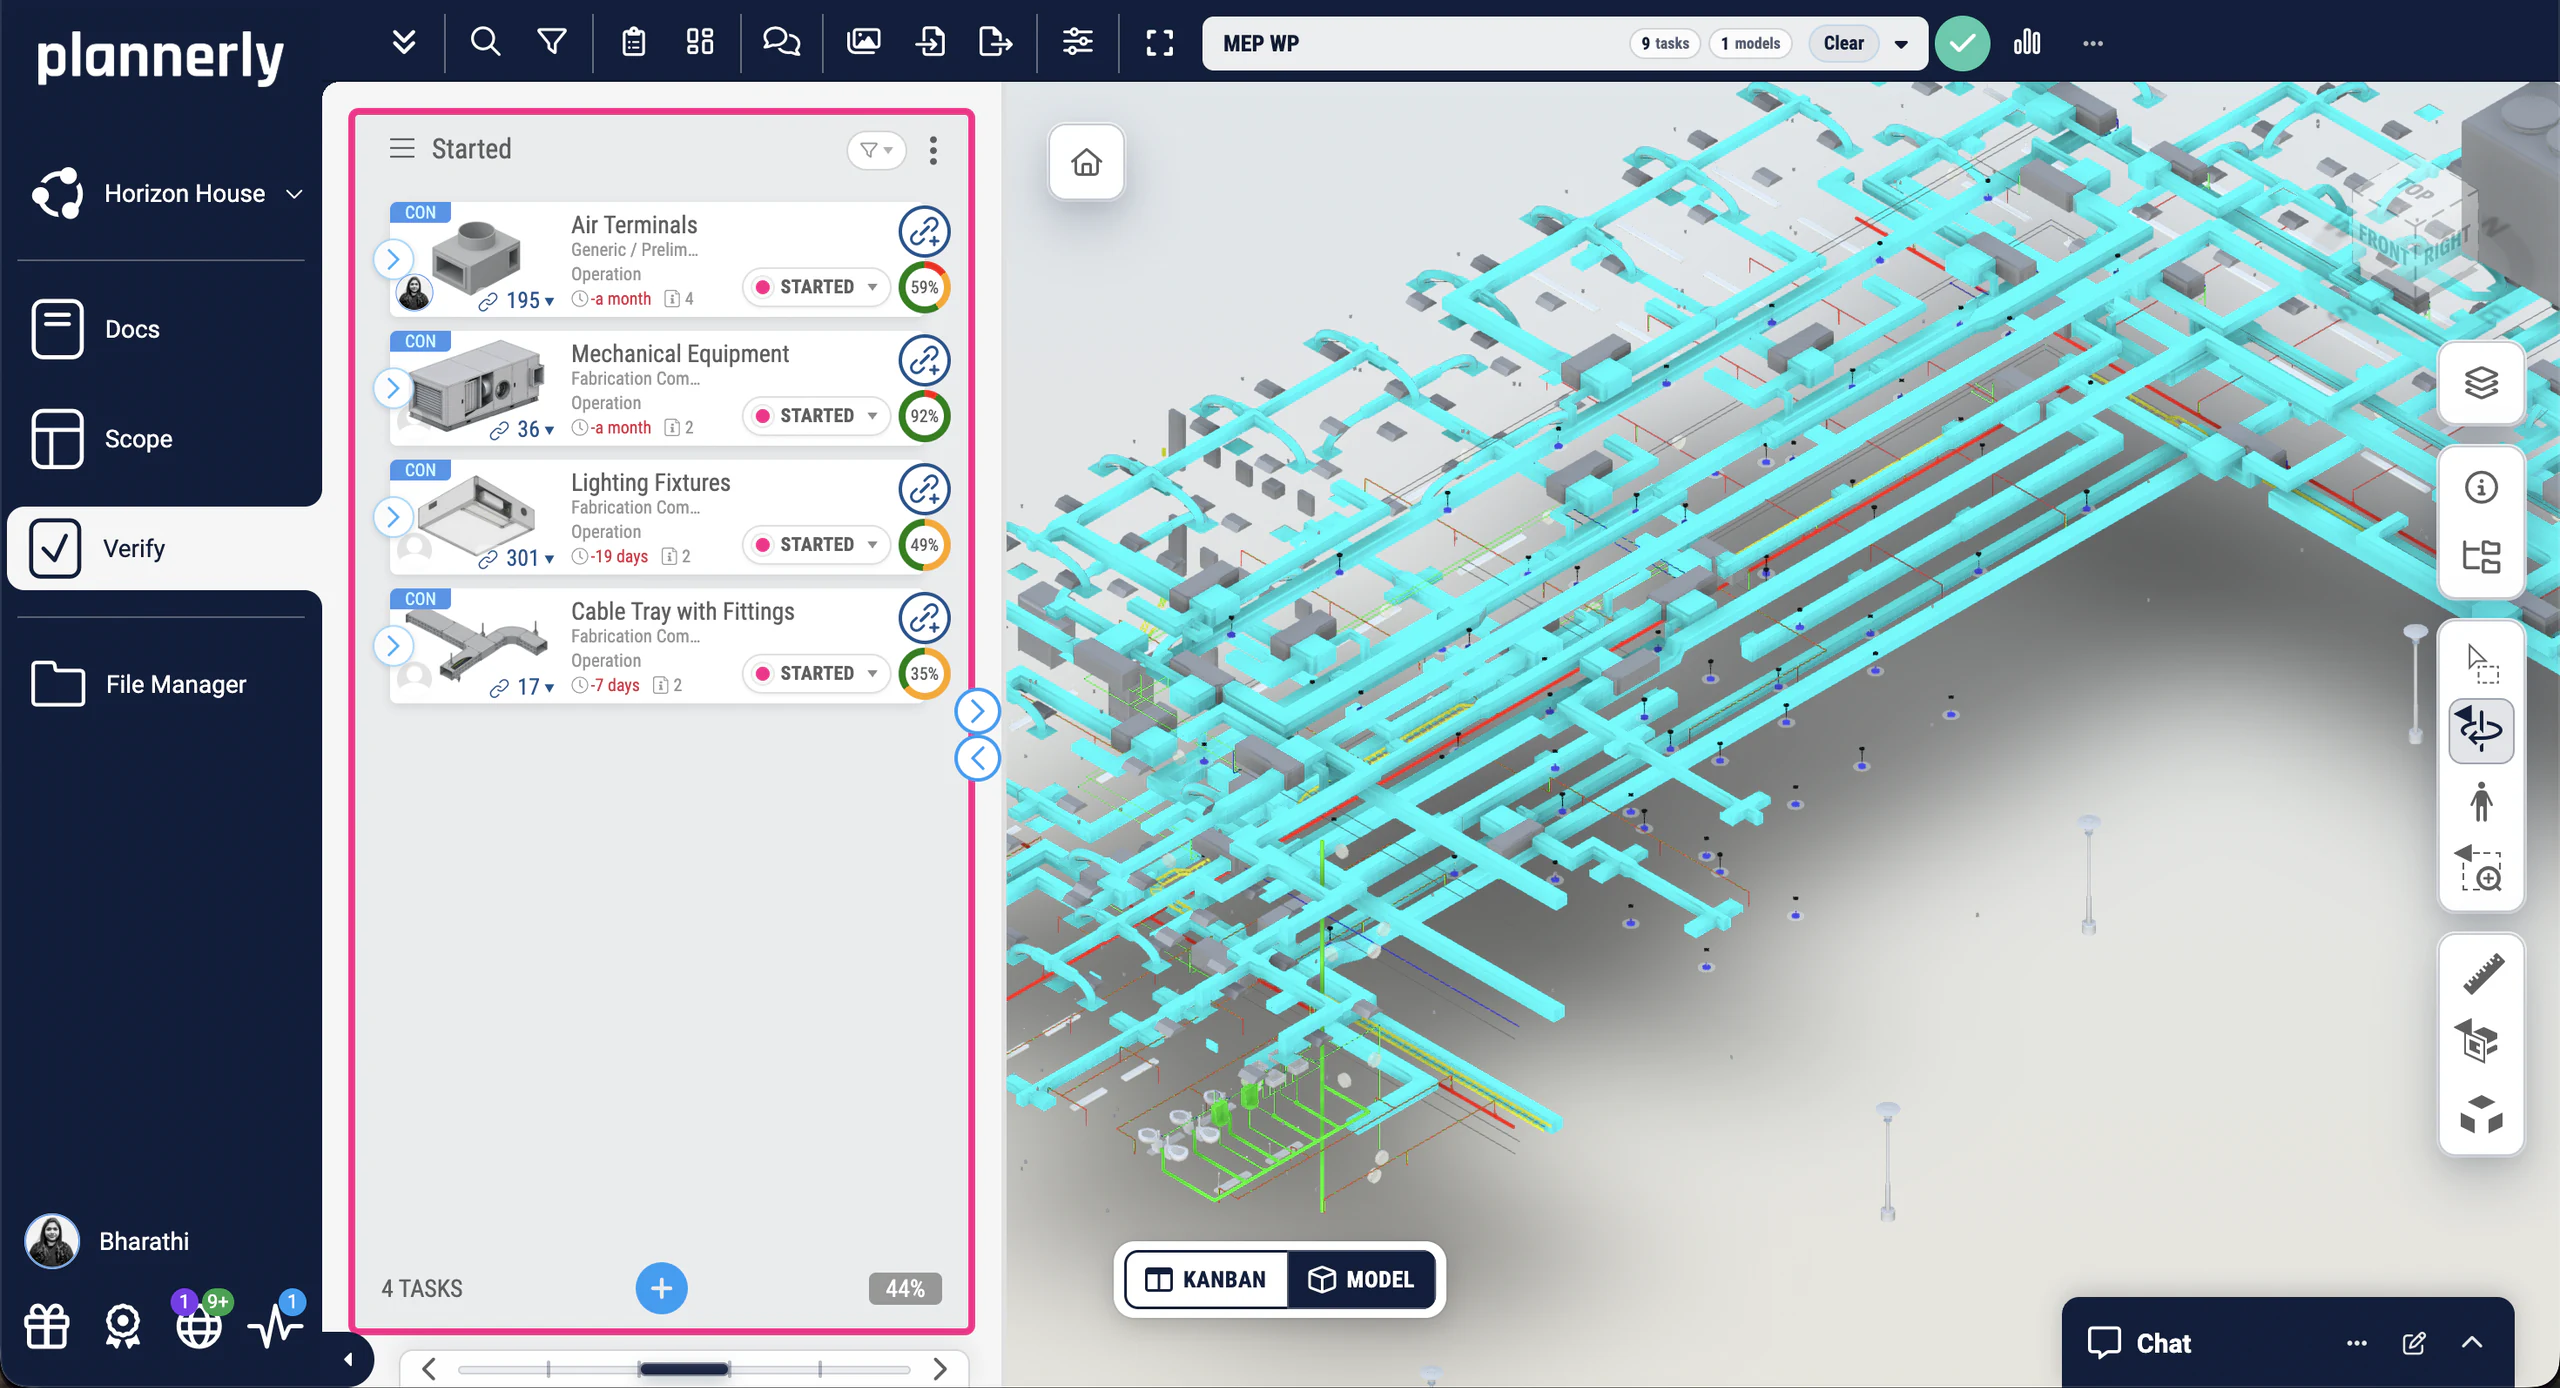2560x1388 pixels.
Task: Switch to the KANBAN view
Action: [1205, 1279]
